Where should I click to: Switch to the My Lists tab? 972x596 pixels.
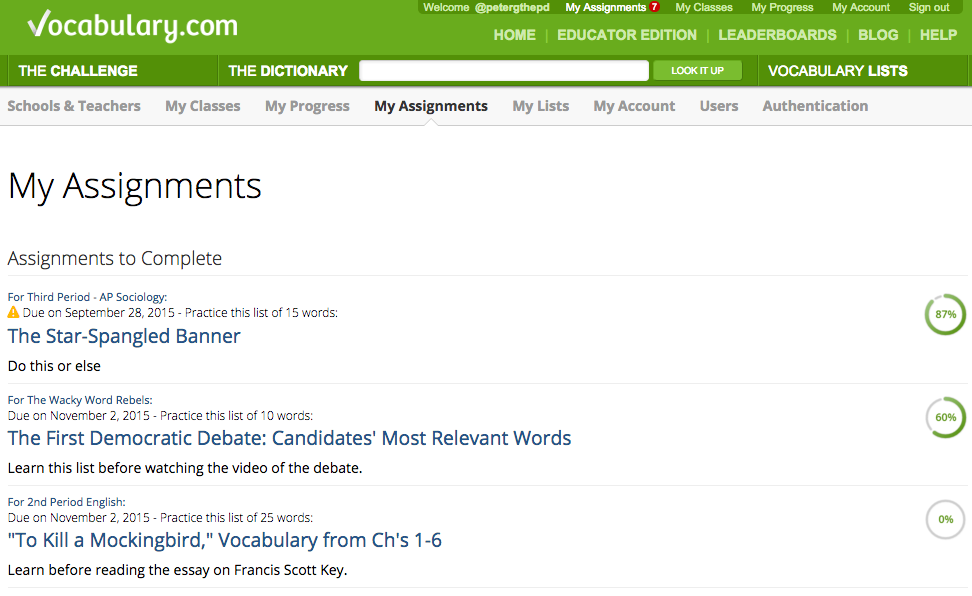pos(540,106)
